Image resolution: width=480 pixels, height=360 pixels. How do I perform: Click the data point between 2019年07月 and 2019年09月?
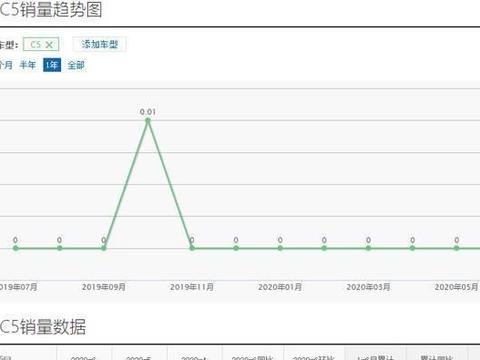point(60,248)
